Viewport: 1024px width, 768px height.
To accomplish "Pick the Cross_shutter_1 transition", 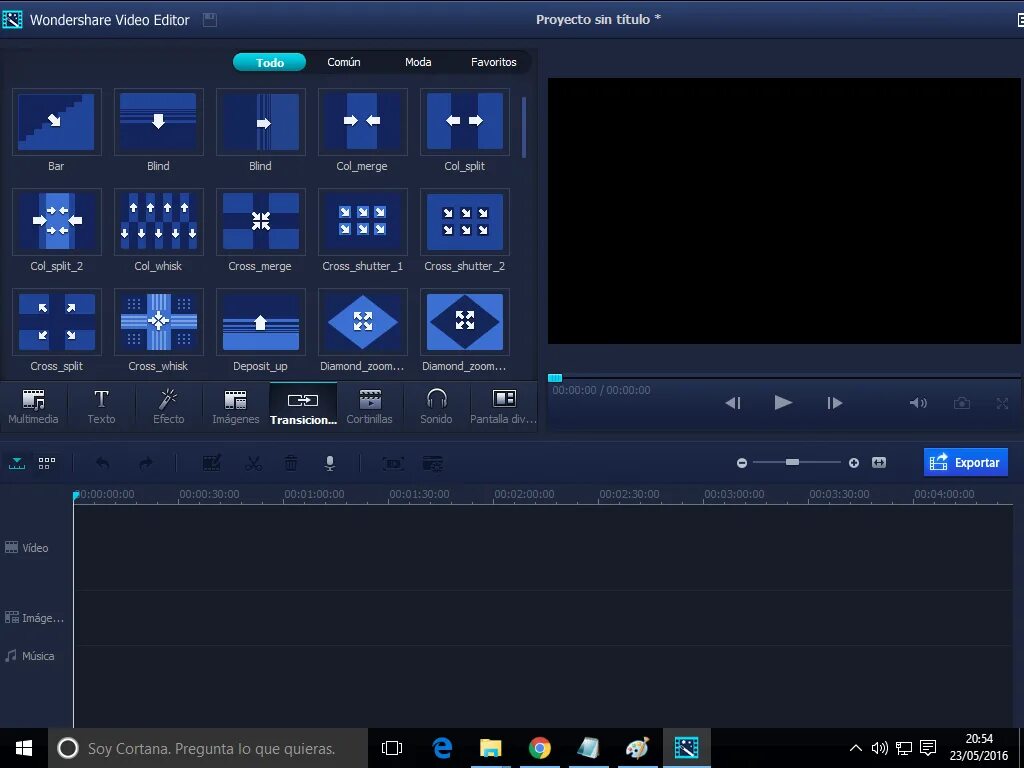I will tap(362, 222).
